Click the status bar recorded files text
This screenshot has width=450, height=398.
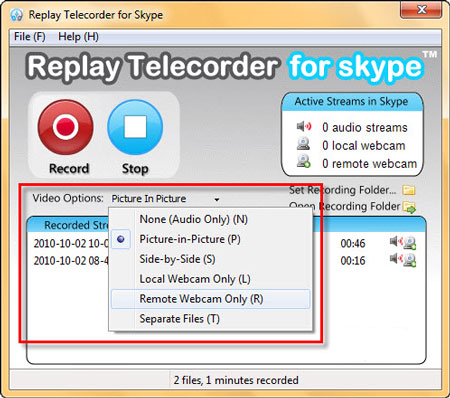(236, 380)
